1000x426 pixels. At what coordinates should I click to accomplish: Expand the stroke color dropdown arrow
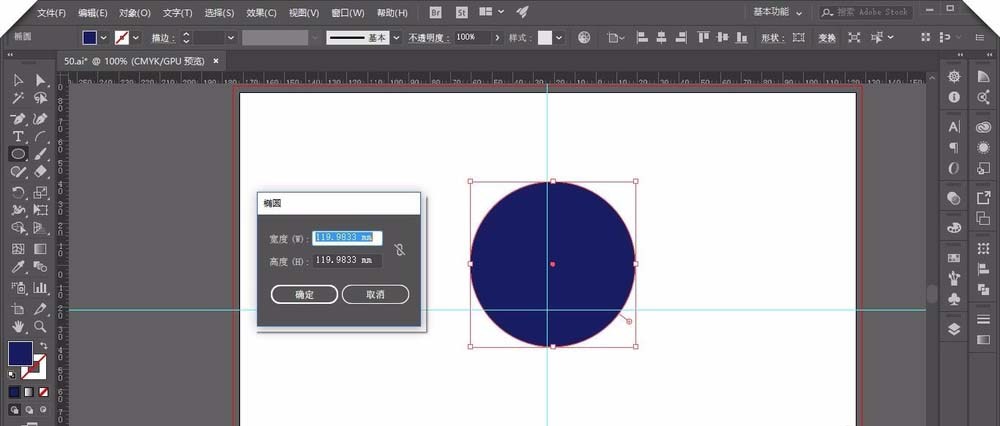[x=135, y=38]
